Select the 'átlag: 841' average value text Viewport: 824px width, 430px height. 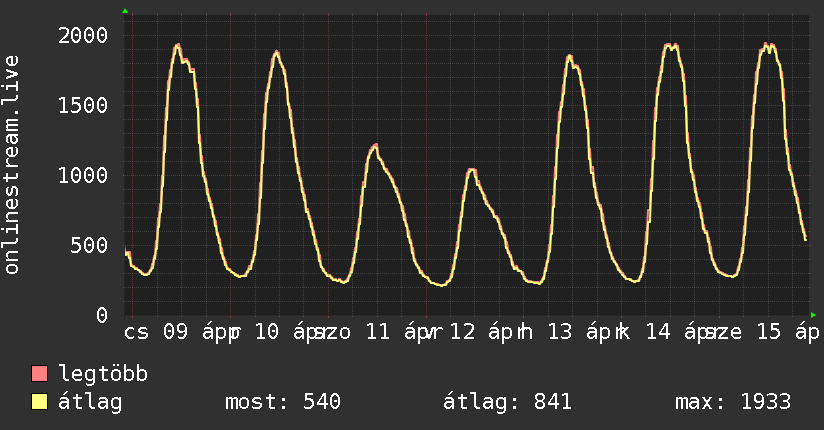pos(507,402)
